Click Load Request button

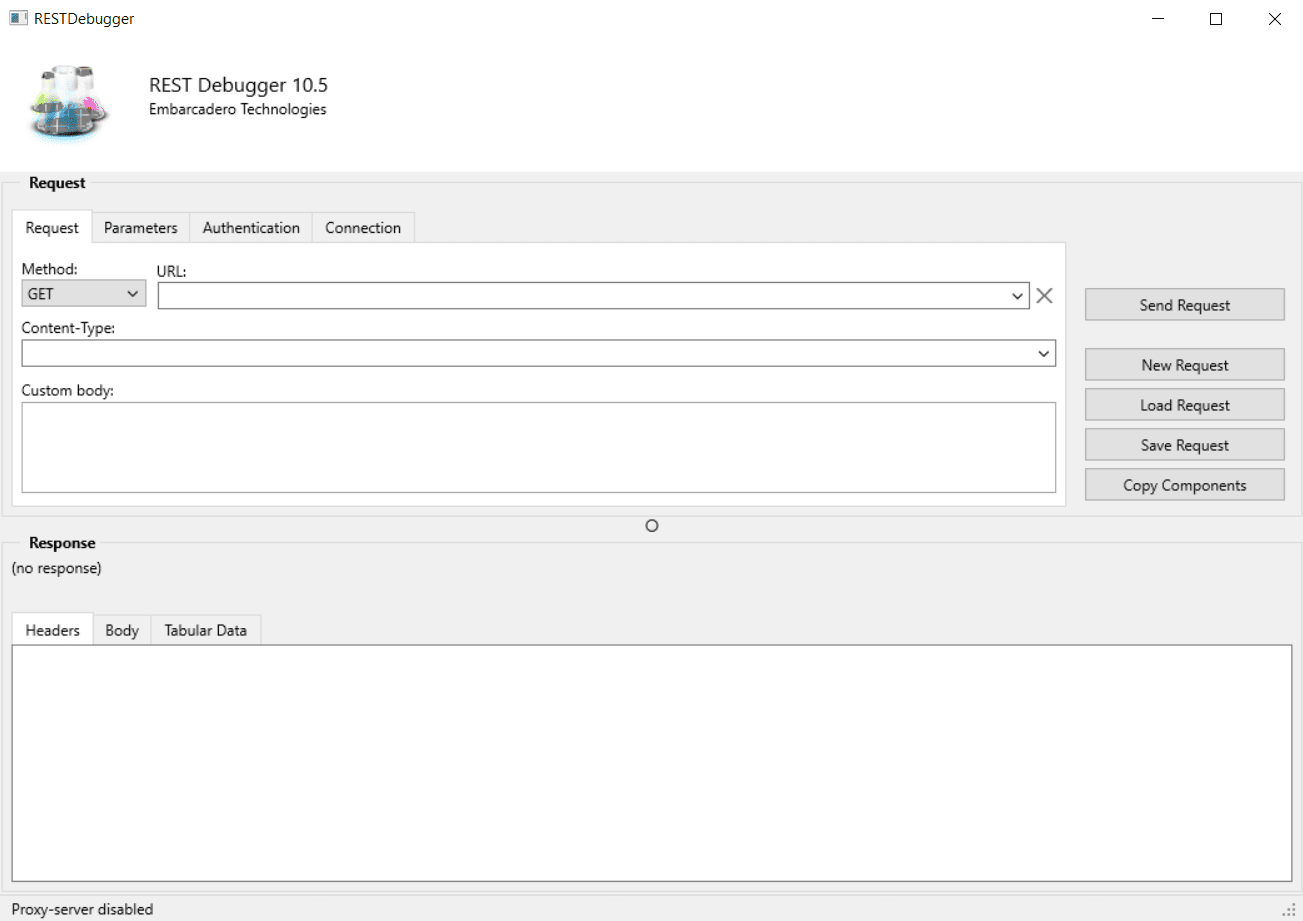1185,405
